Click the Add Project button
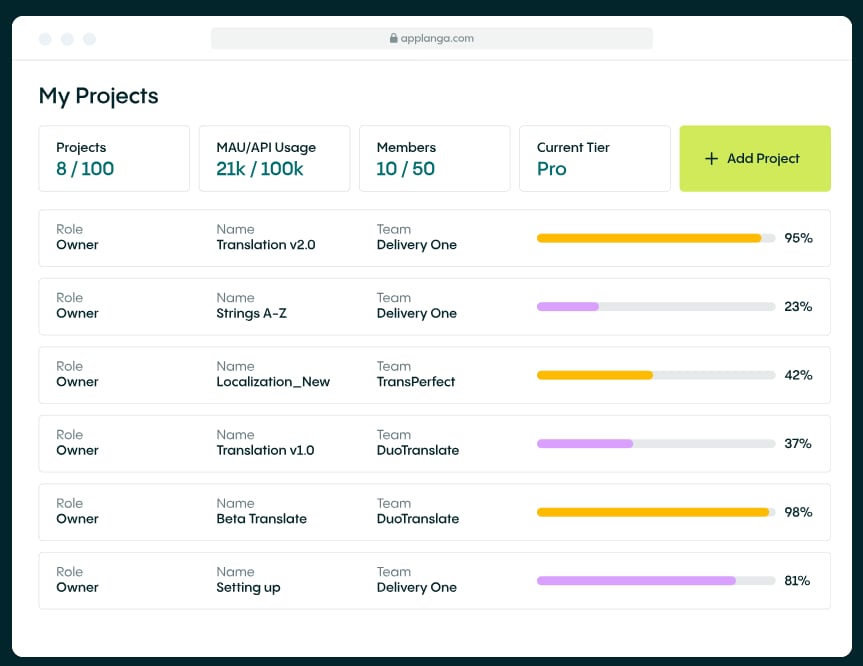The height and width of the screenshot is (666, 863). click(754, 159)
